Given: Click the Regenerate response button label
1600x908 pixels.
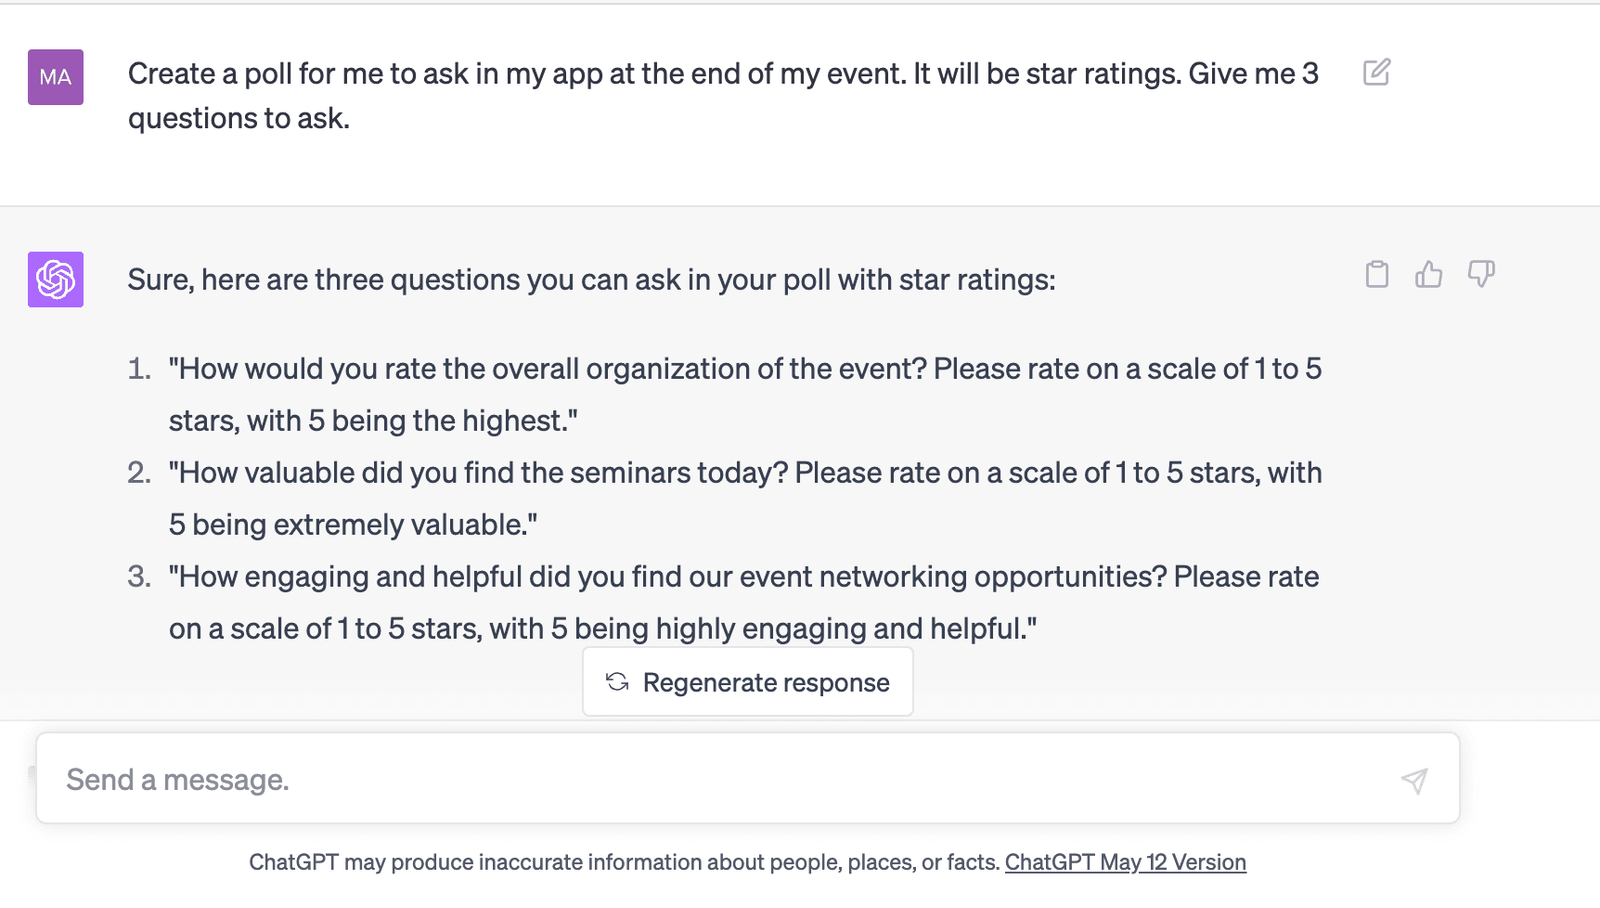Looking at the screenshot, I should (766, 683).
